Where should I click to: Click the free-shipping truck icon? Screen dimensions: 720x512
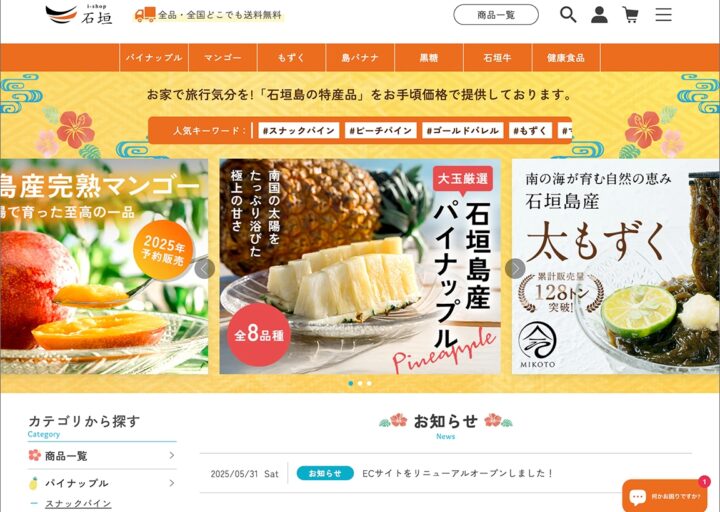pos(145,15)
